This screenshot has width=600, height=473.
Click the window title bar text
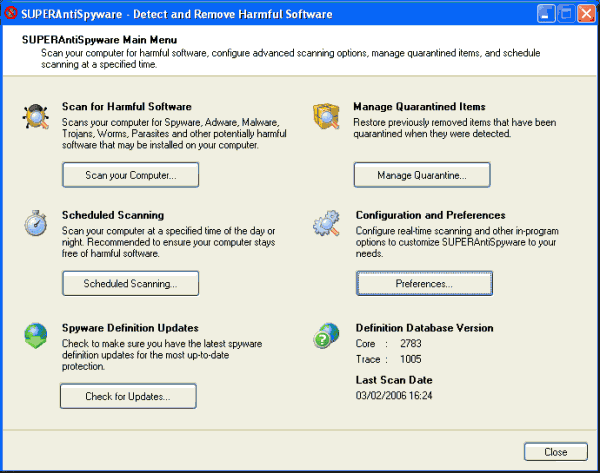(x=177, y=14)
